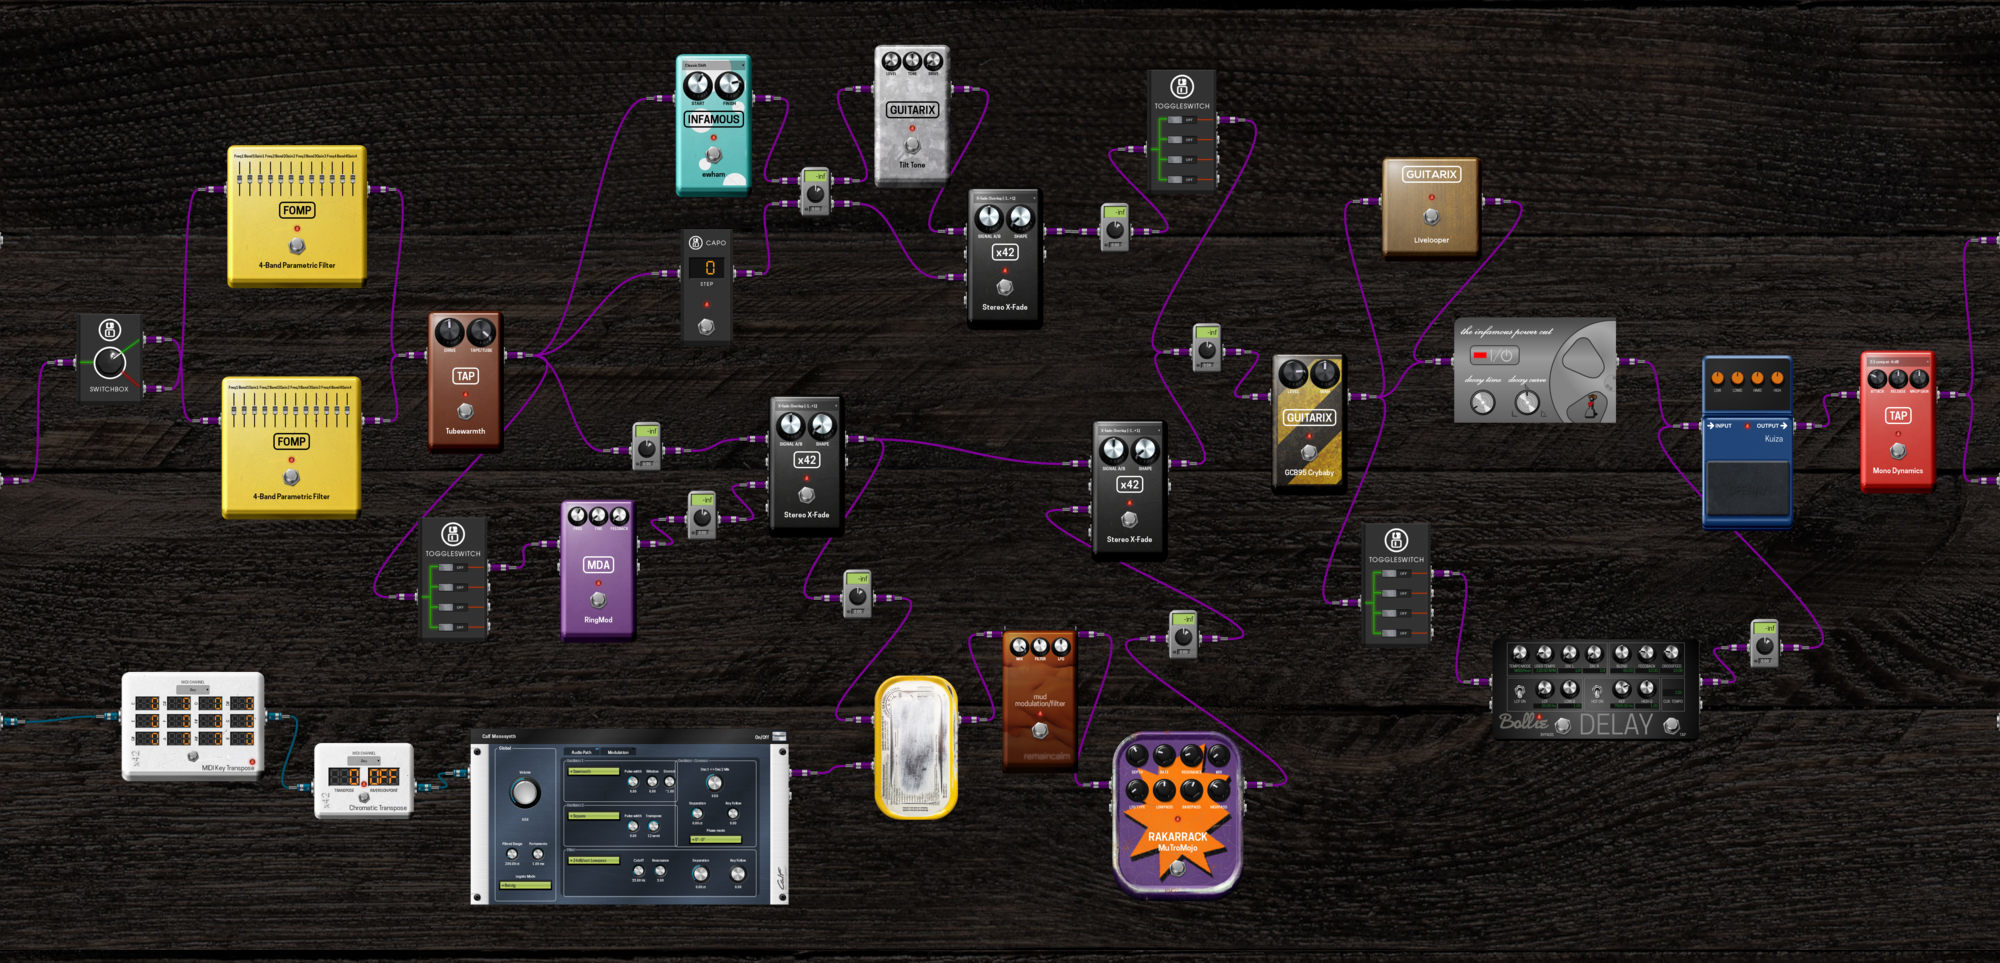Image resolution: width=2000 pixels, height=963 pixels.
Task: Click the TAP logo on Tubewarmth pedal
Action: coord(465,376)
